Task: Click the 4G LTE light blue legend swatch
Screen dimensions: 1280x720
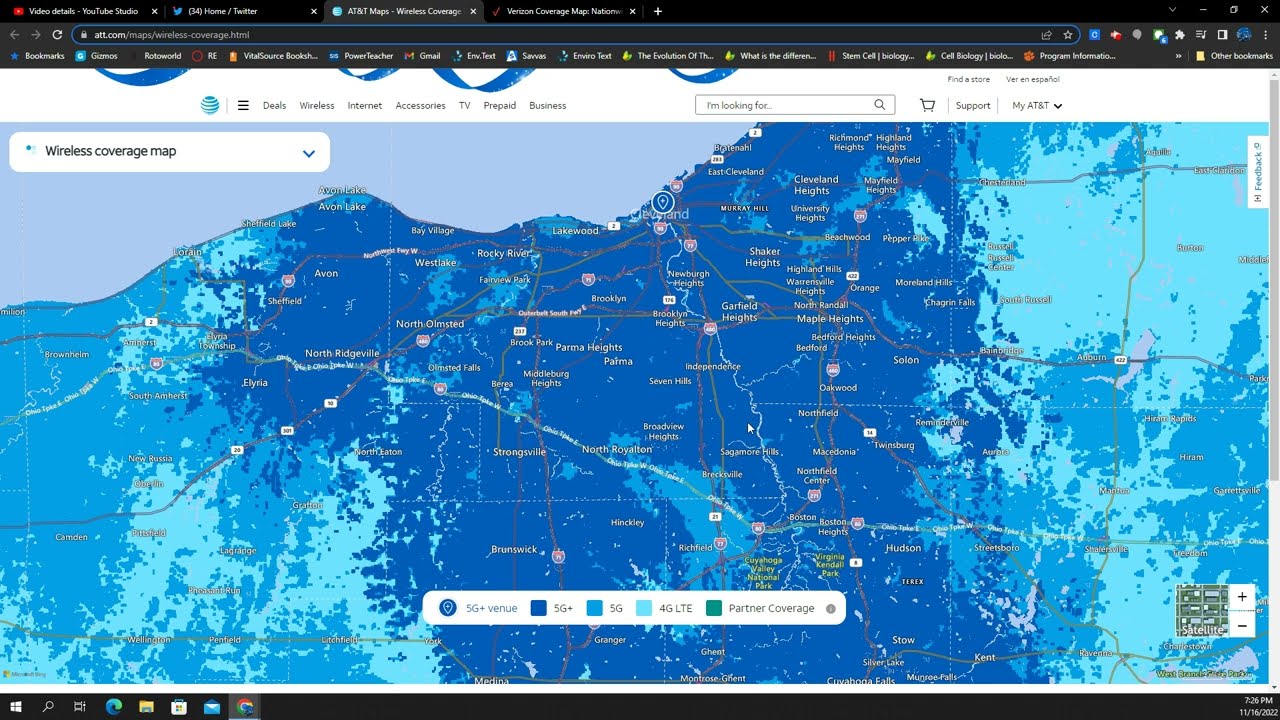Action: (x=644, y=608)
